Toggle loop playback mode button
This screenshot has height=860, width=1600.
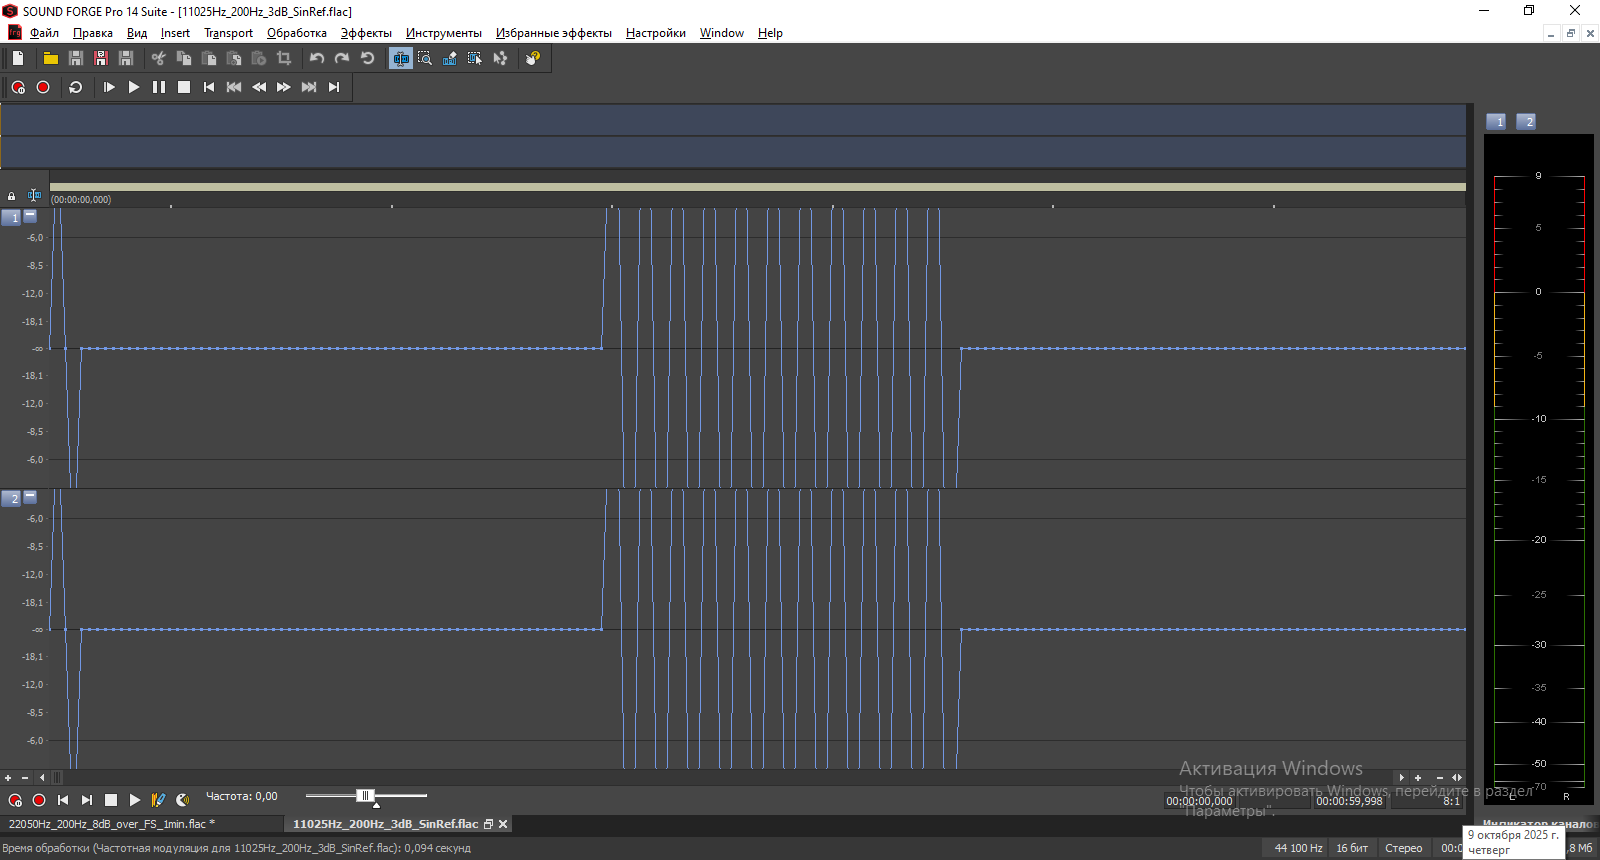pyautogui.click(x=75, y=88)
